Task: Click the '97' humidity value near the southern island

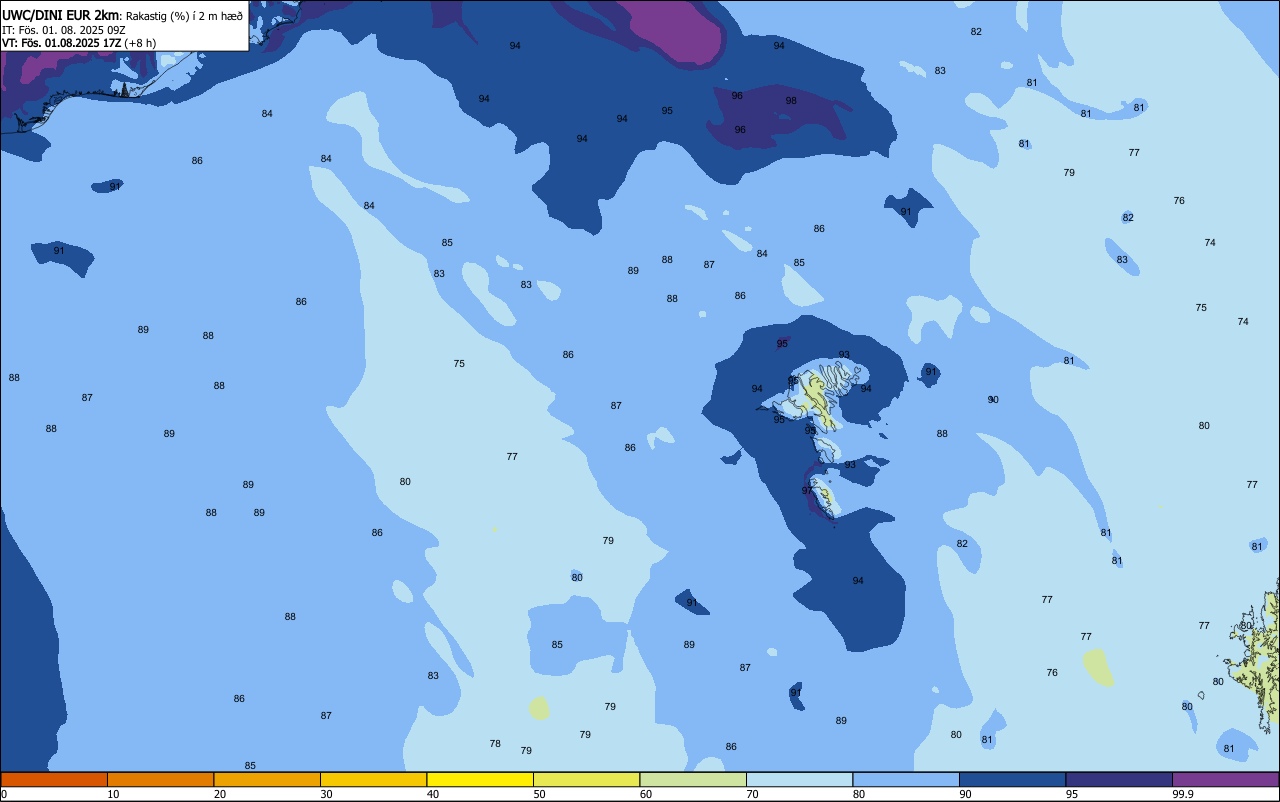Action: [807, 491]
